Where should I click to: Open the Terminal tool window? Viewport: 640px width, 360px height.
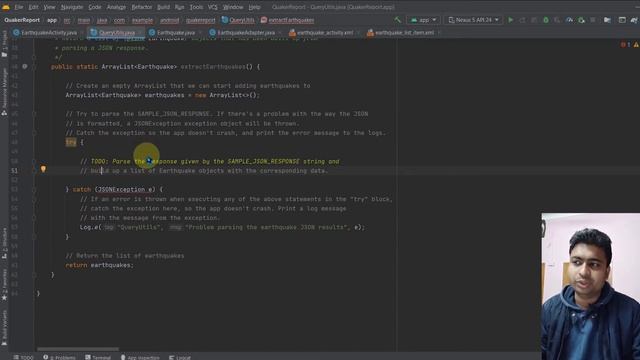click(98, 357)
